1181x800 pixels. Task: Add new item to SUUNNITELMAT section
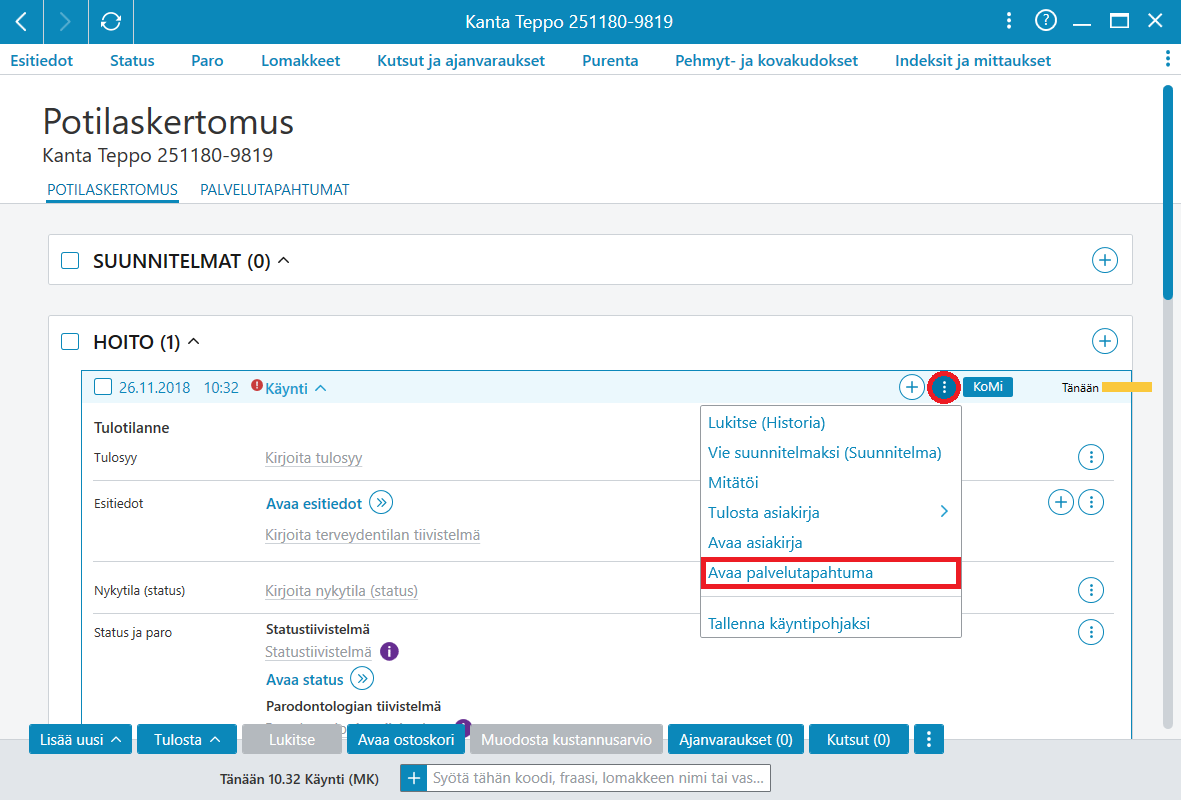pos(1104,261)
